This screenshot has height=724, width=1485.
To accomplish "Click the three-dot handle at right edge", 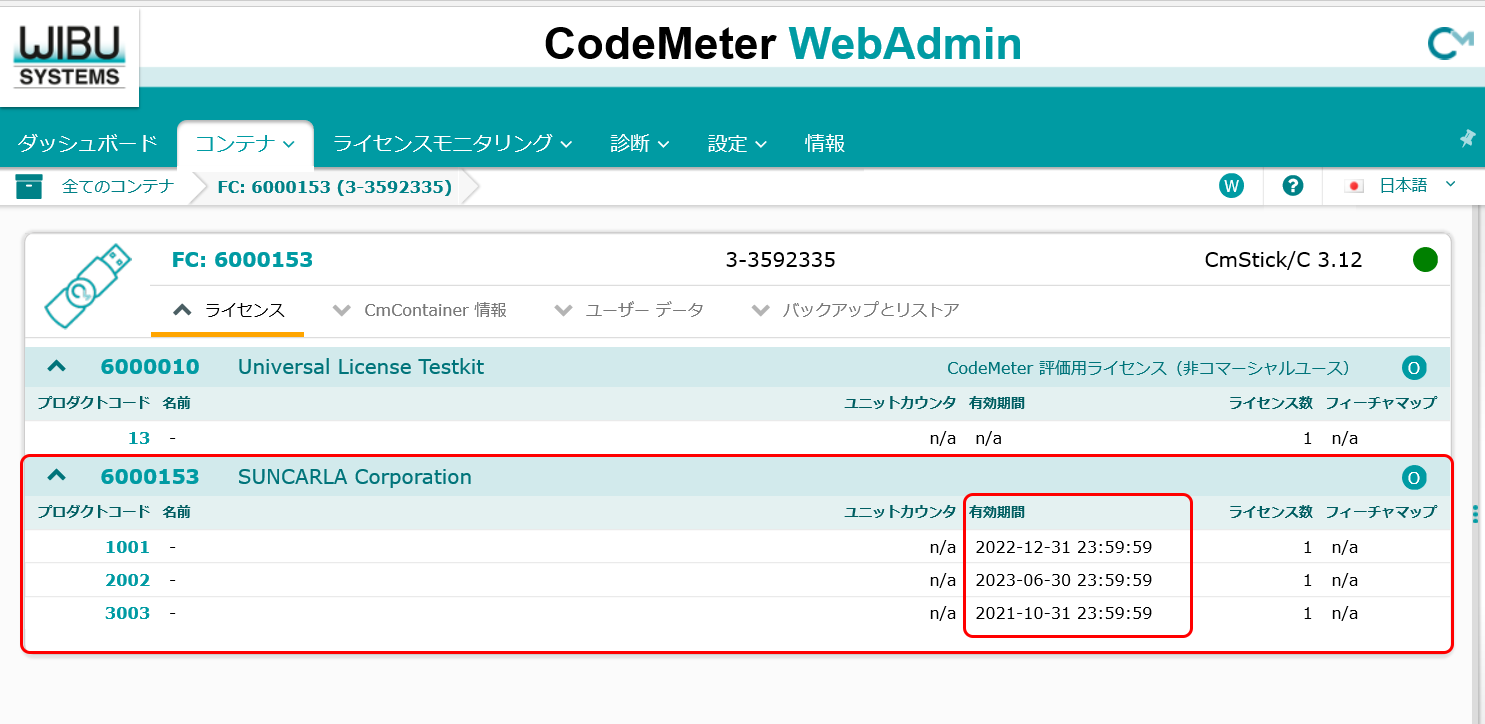I will [x=1476, y=514].
